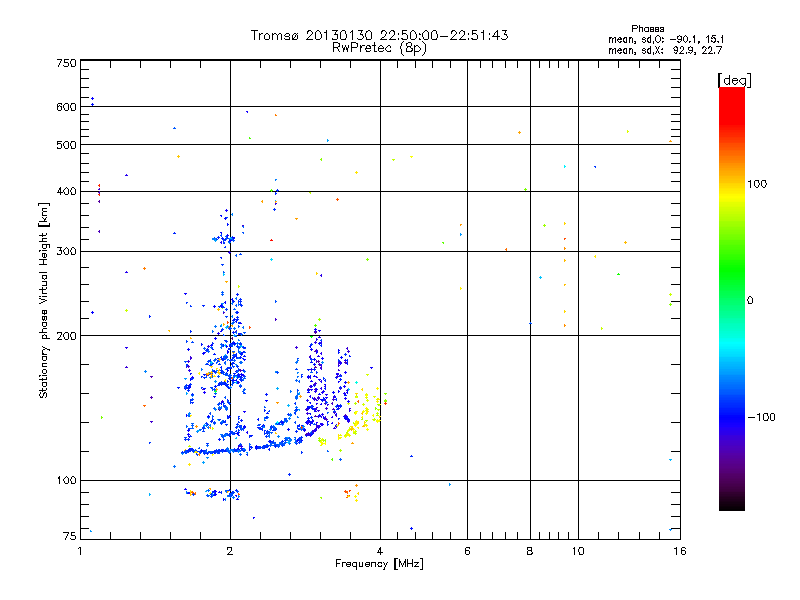Click the plot title 'Tromsø 20130130 22:50:00-22:51:43'
The image size is (800, 600).
pyautogui.click(x=379, y=35)
